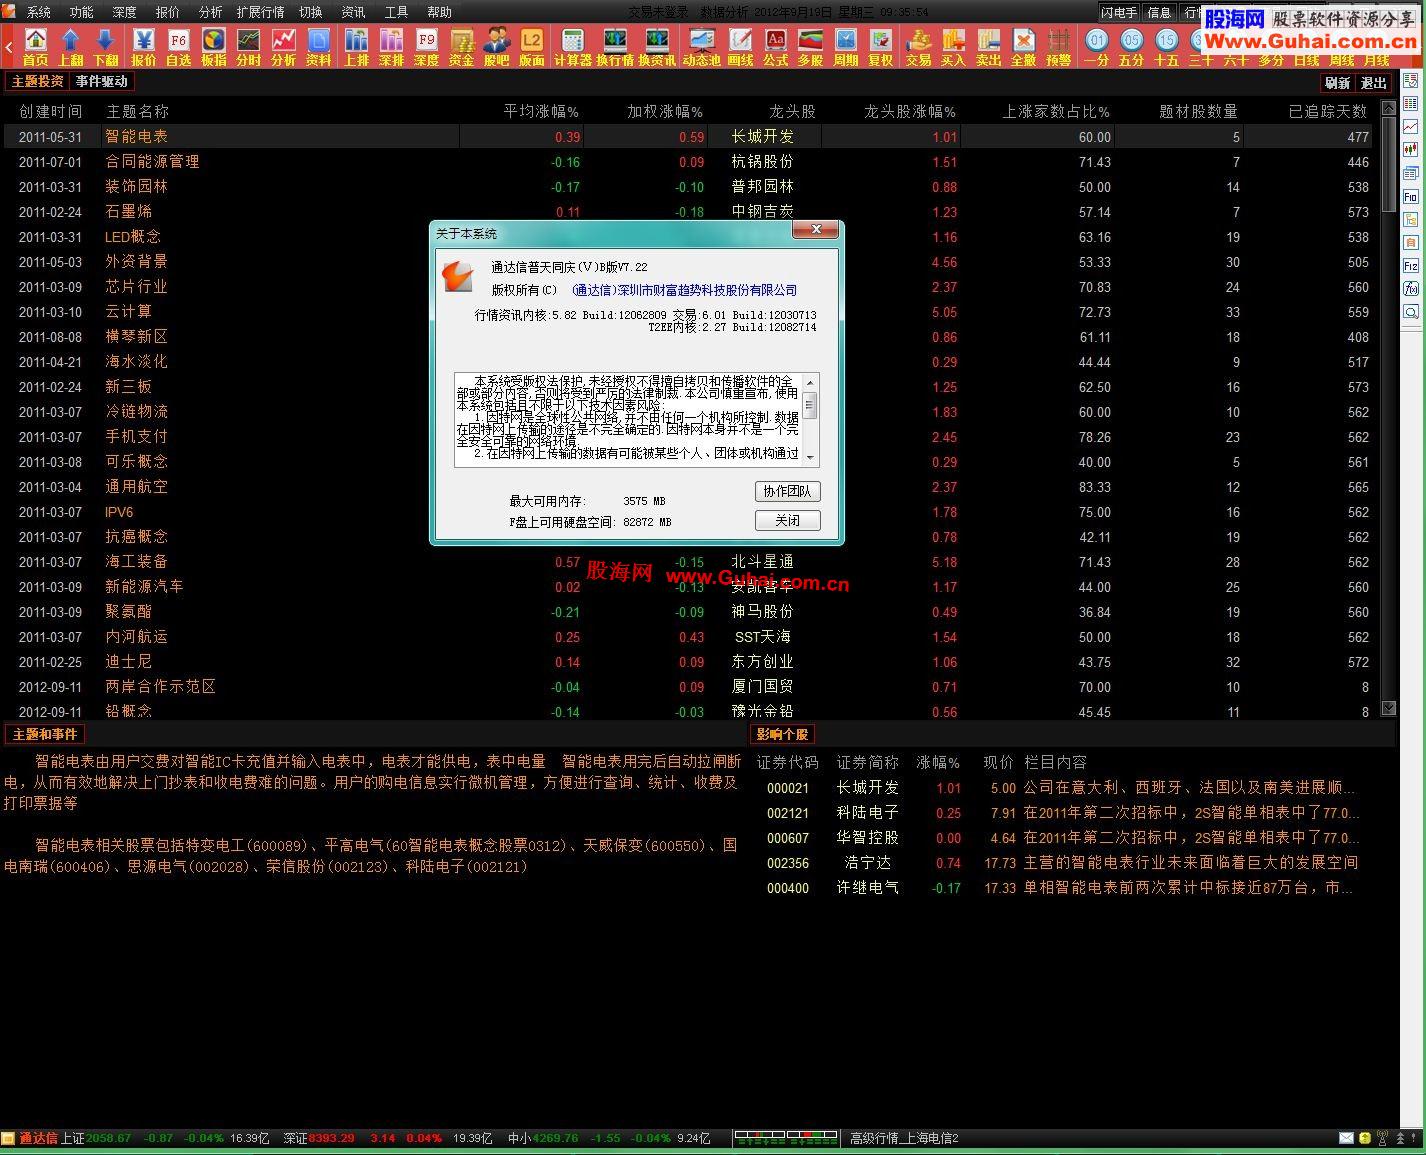Select stock 002121 科陆电子 row

pos(1070,813)
